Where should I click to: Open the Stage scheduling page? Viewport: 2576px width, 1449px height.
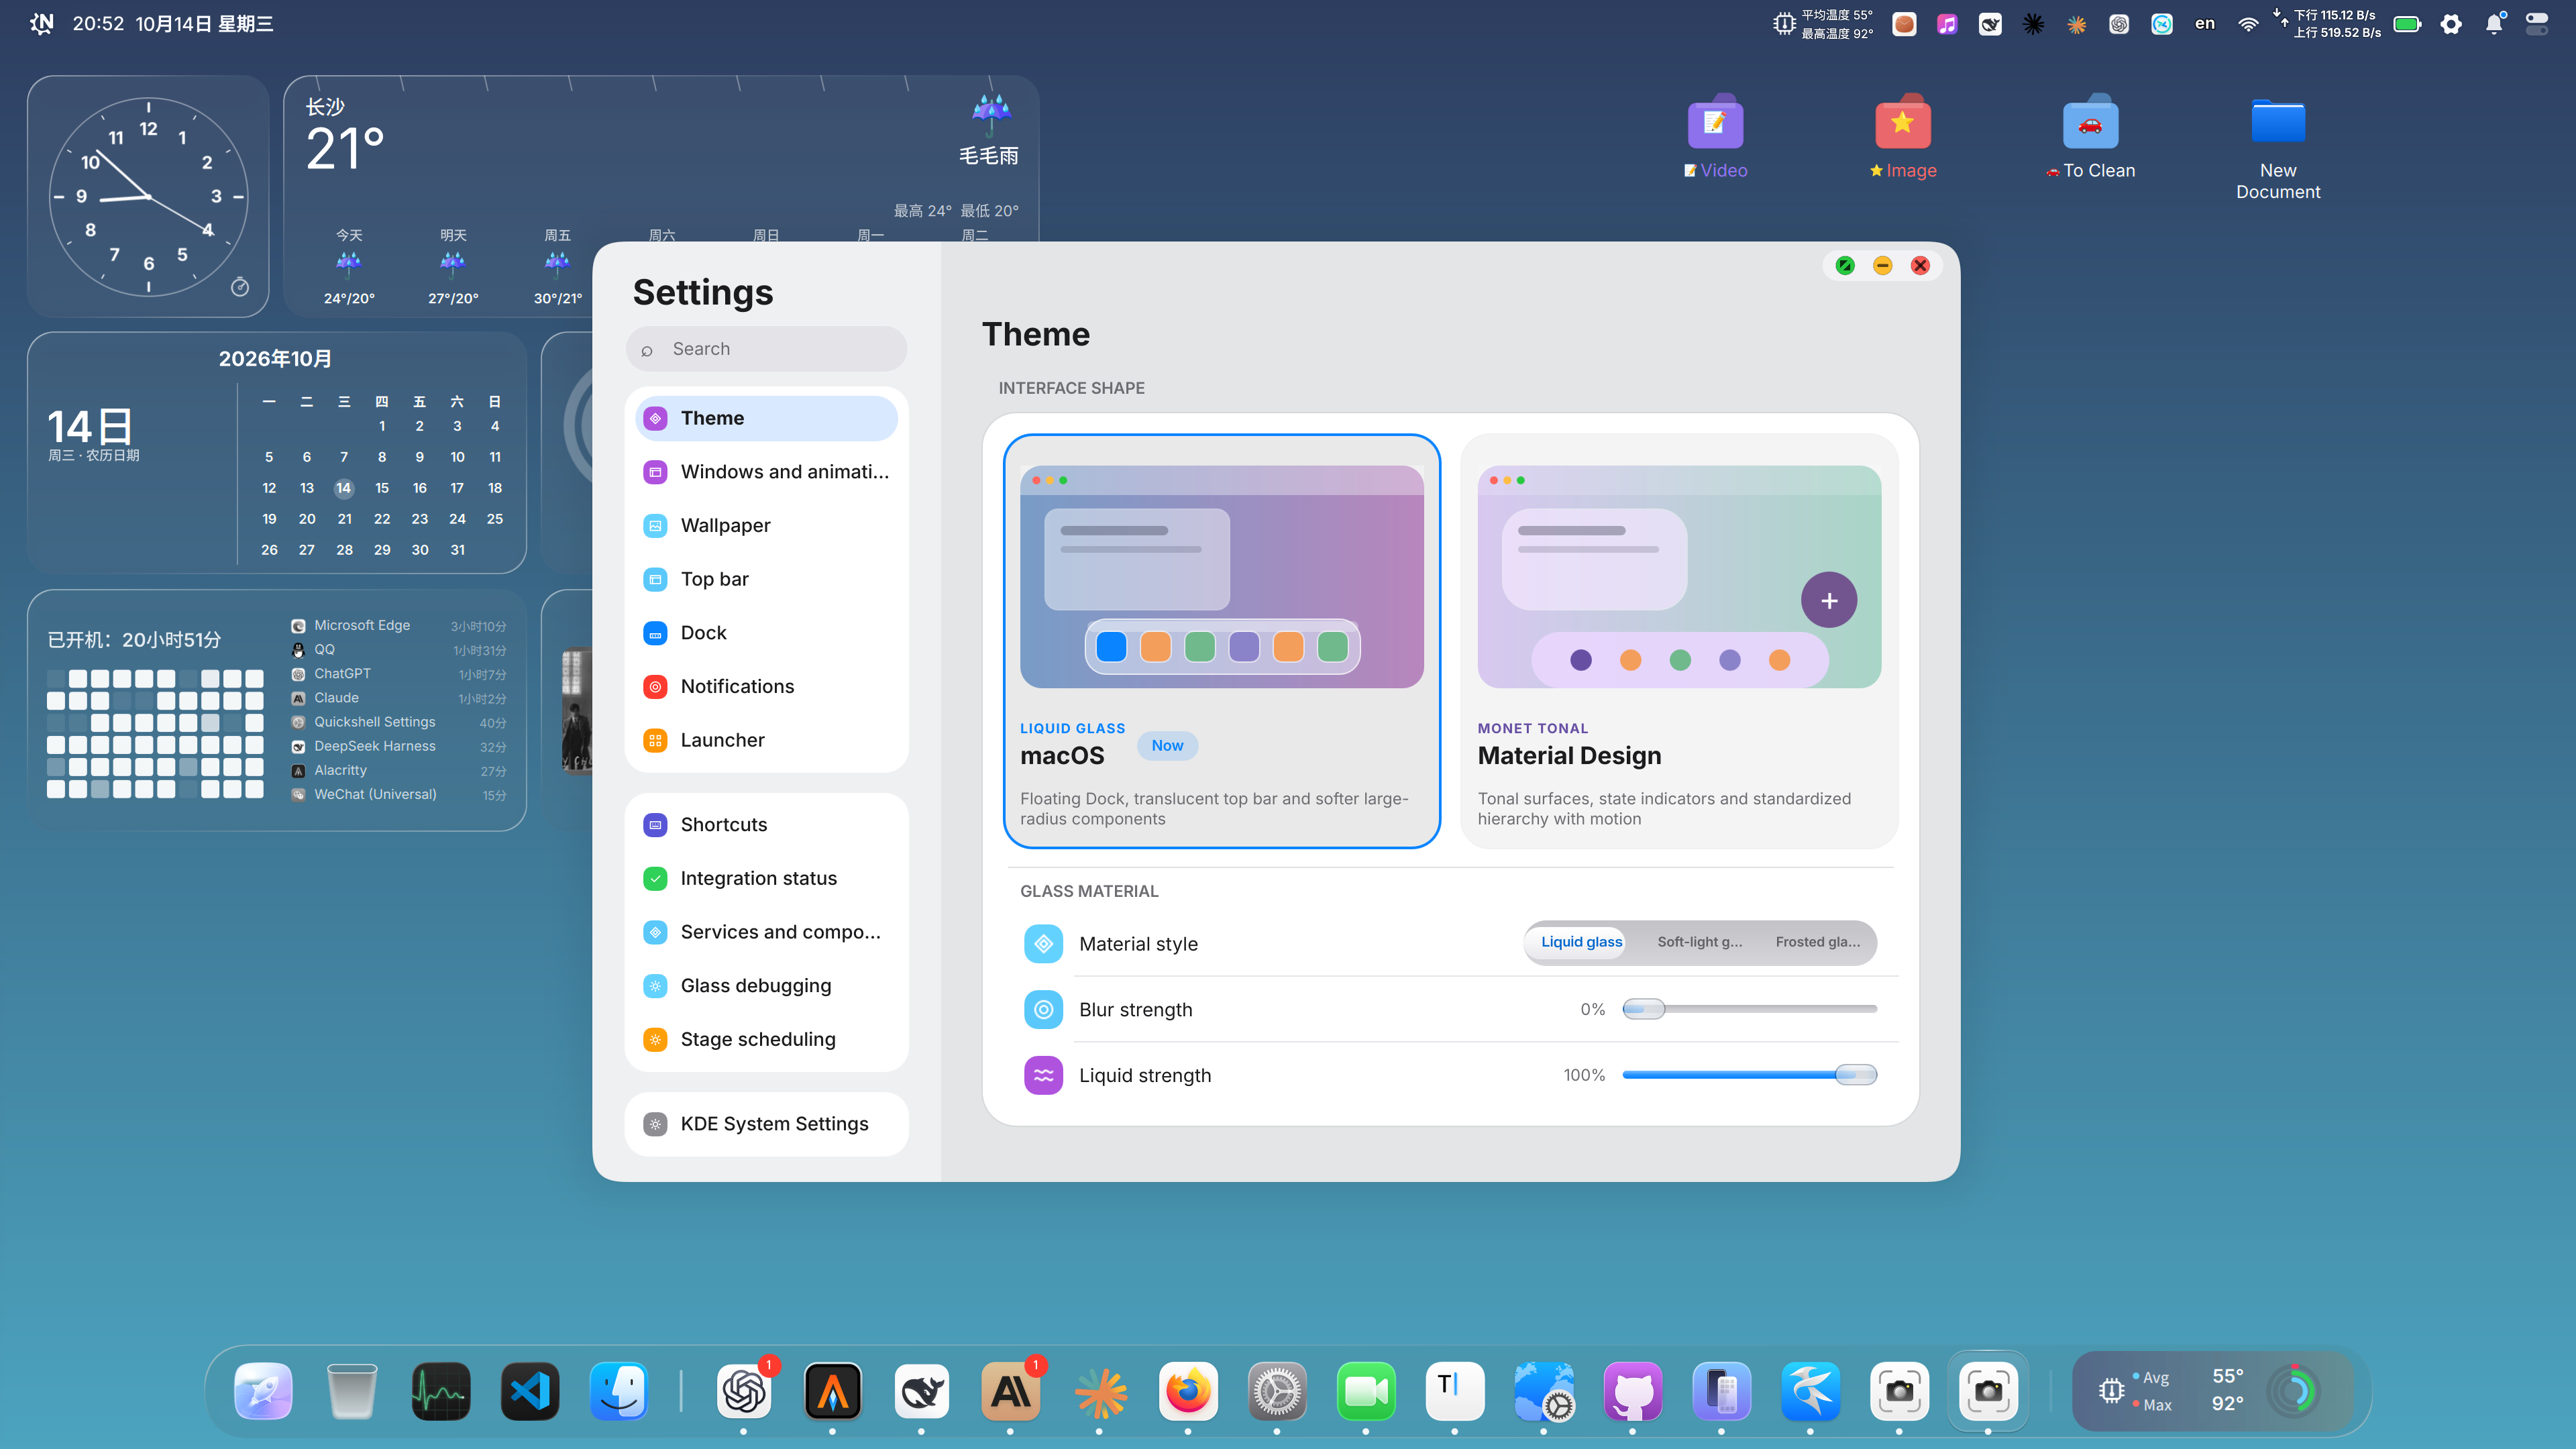coord(766,1039)
